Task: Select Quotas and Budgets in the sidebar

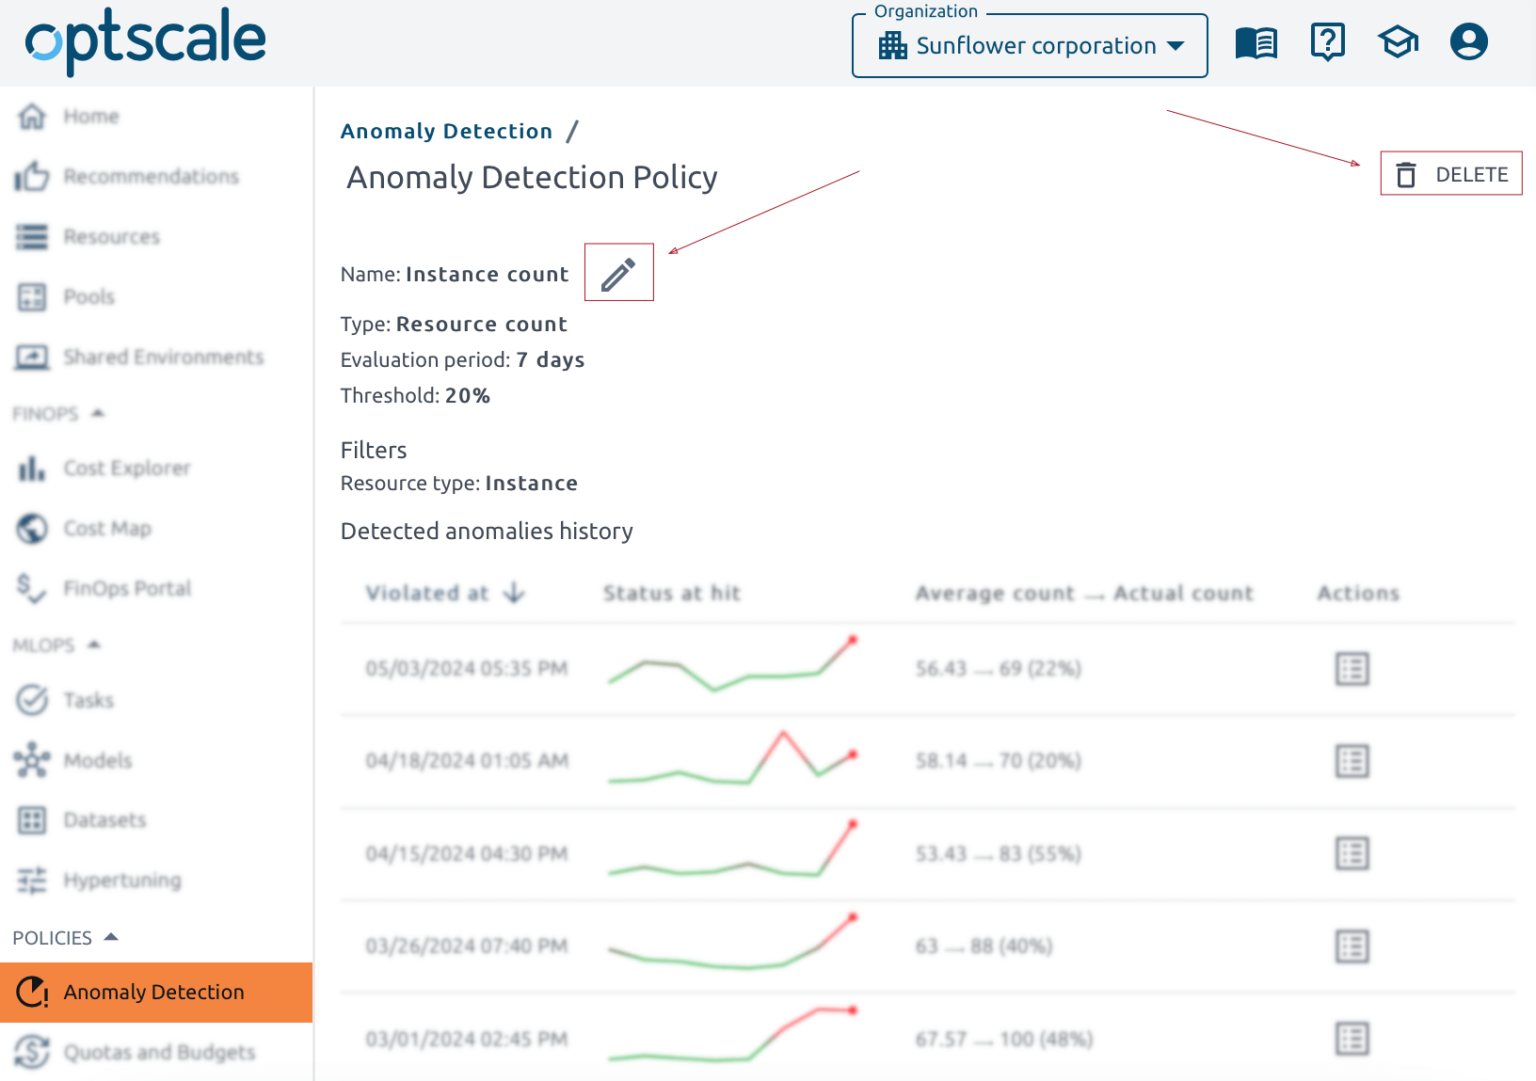Action: 159,1052
